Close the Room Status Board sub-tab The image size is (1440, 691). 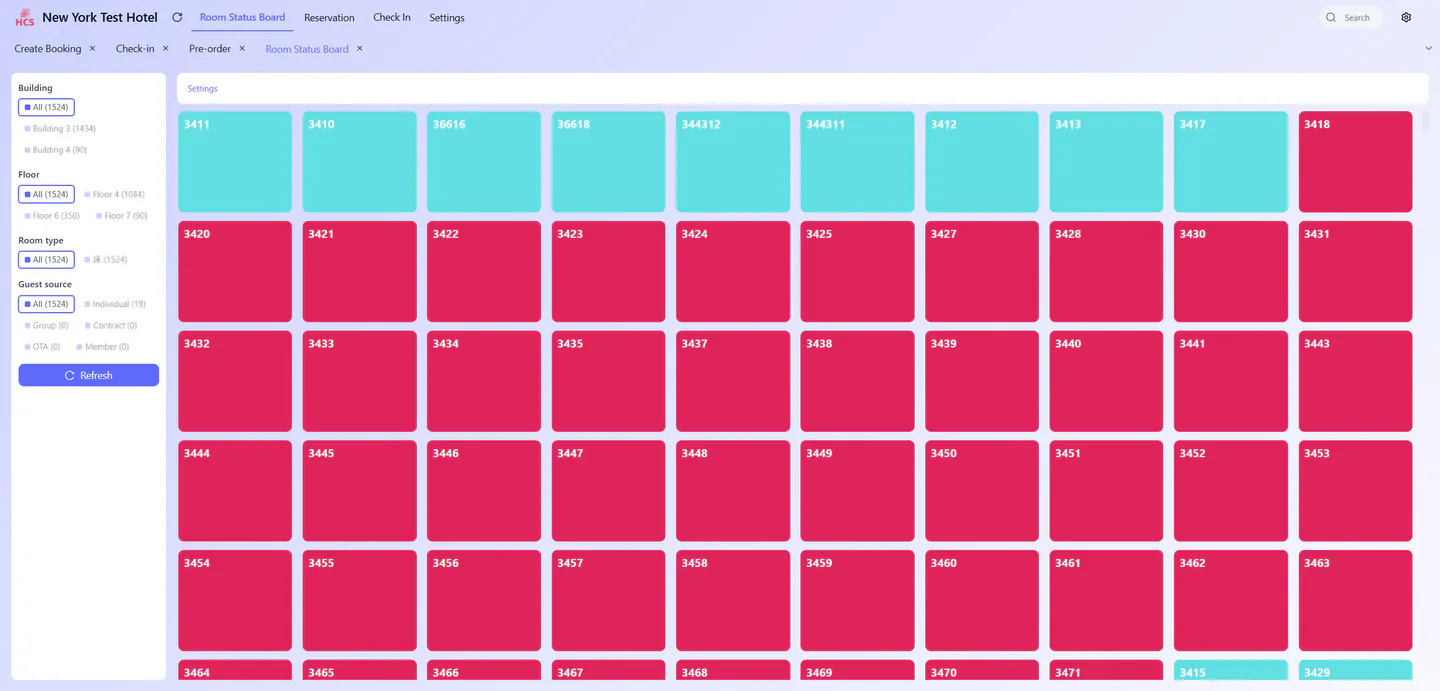(x=360, y=48)
